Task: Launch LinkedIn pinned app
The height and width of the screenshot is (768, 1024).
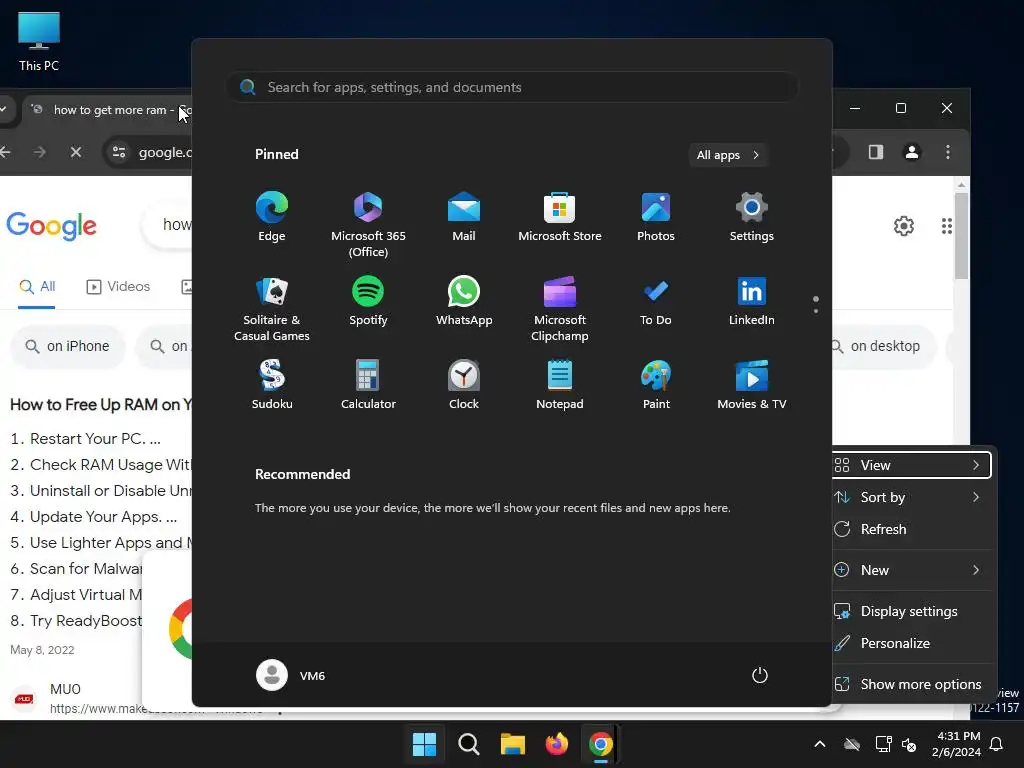Action: tap(752, 301)
